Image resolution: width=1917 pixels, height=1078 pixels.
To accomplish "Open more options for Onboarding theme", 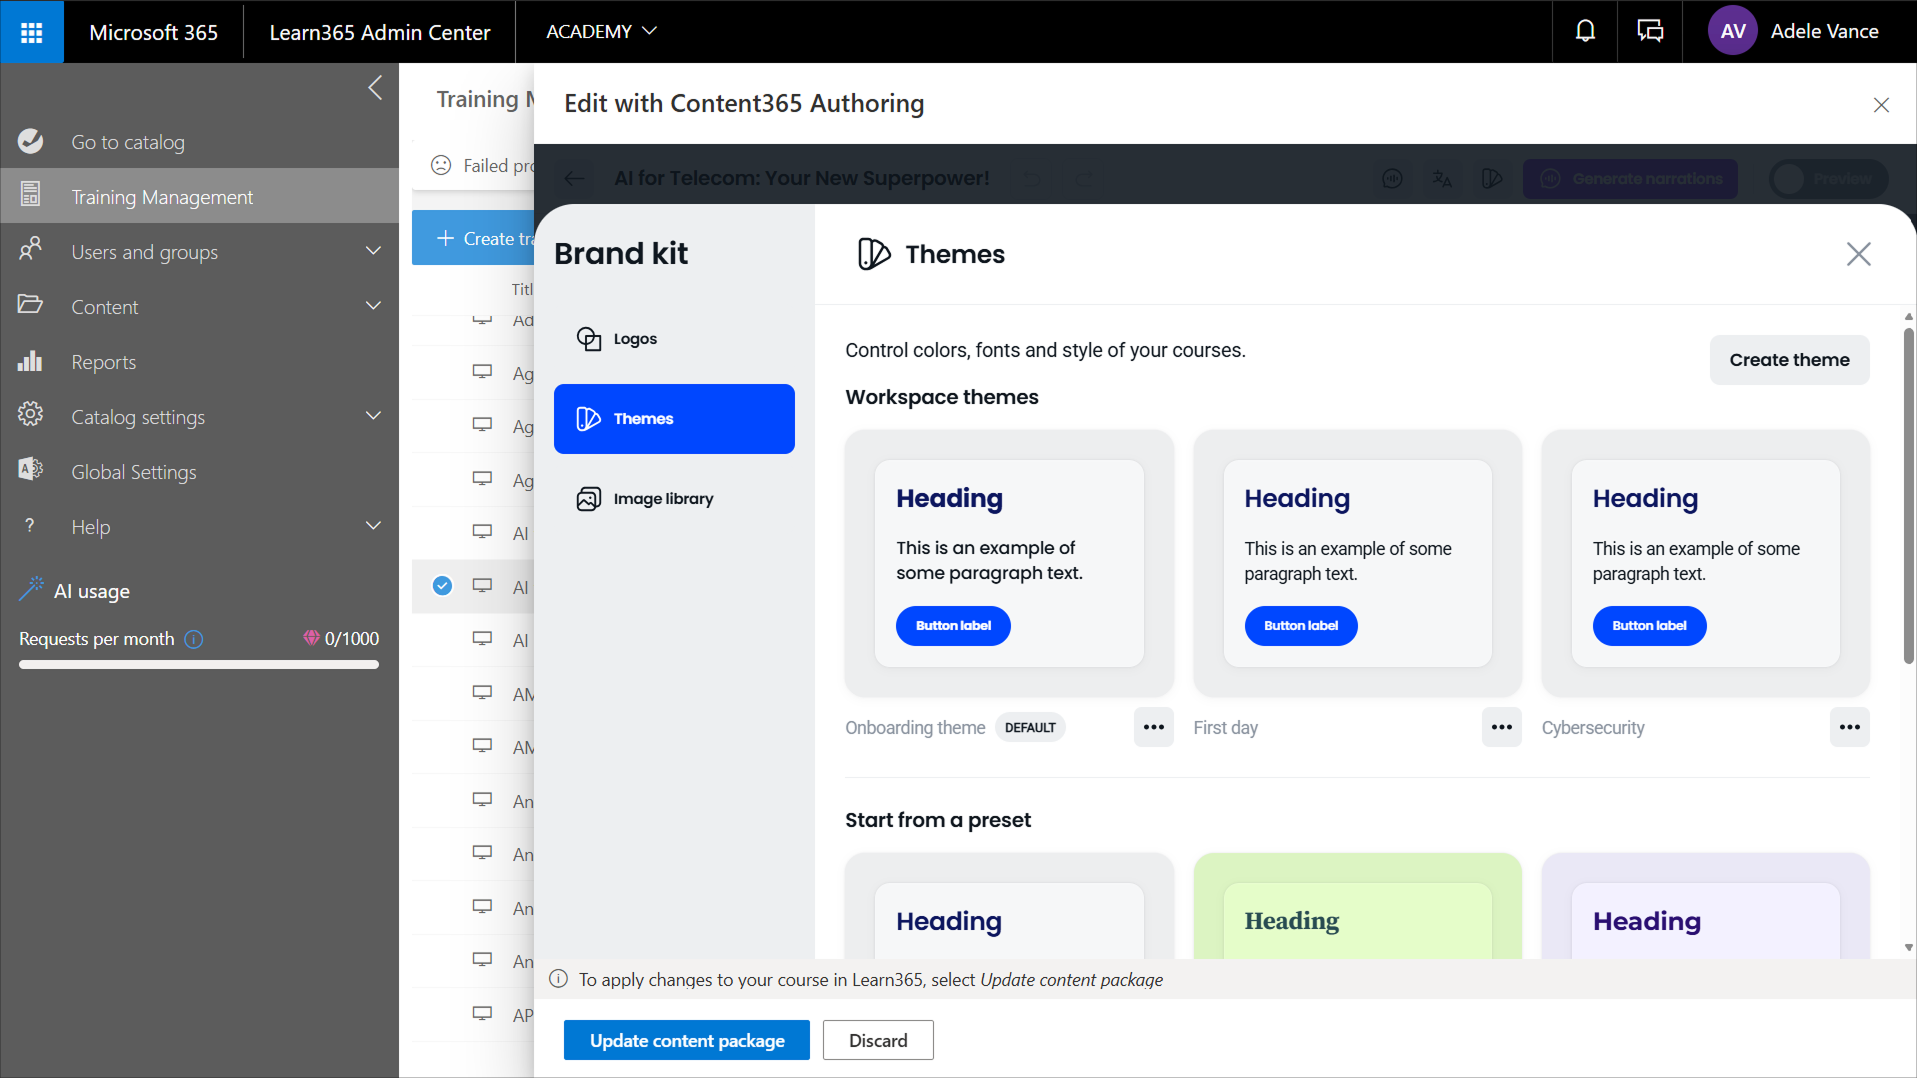I will tap(1153, 727).
